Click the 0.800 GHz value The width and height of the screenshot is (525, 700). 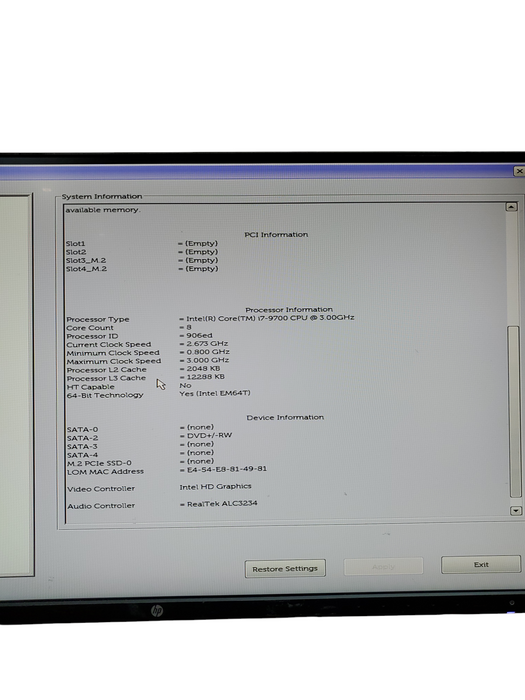(208, 352)
